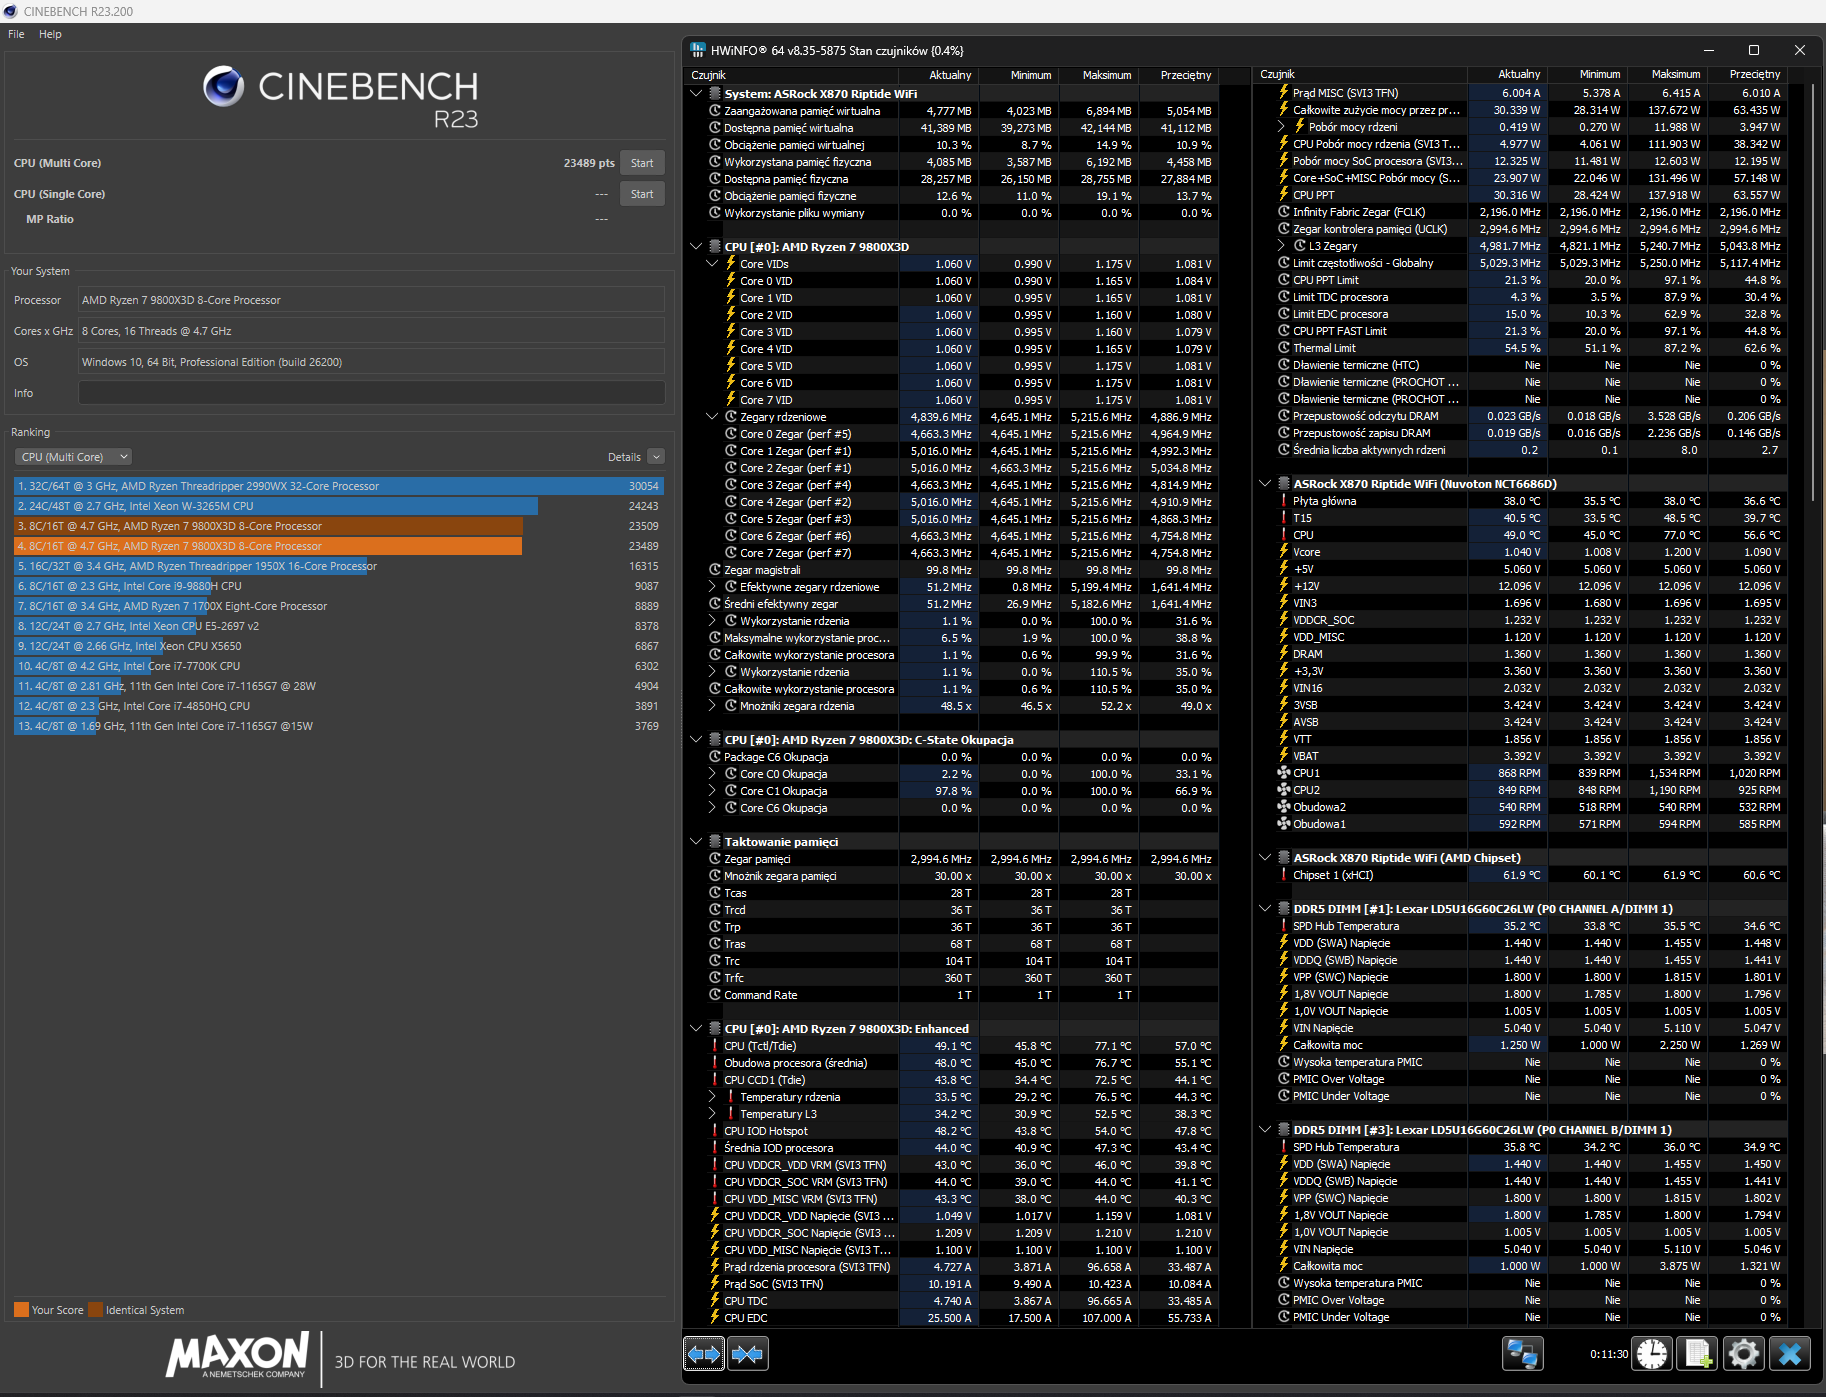Screen dimensions: 1826x1397
Task: Select ranking row for Intel Xeon W-3265M
Action: click(338, 506)
